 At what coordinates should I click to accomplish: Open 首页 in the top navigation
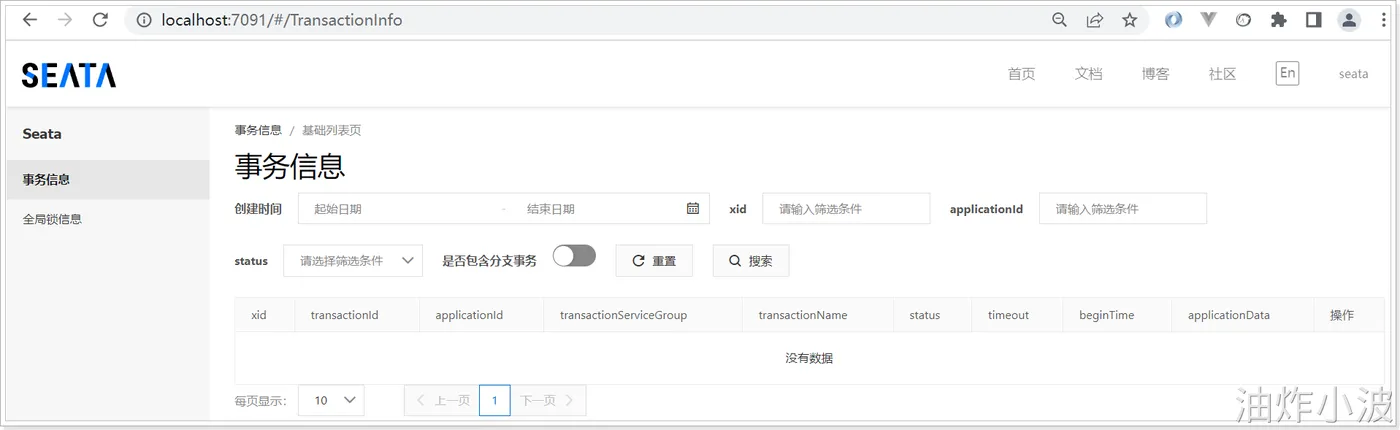pos(1021,74)
